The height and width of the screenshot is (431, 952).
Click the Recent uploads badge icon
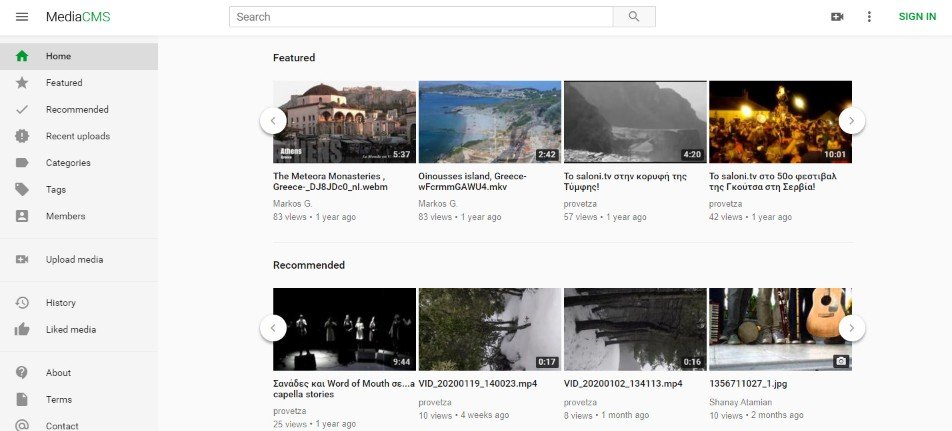(x=22, y=137)
